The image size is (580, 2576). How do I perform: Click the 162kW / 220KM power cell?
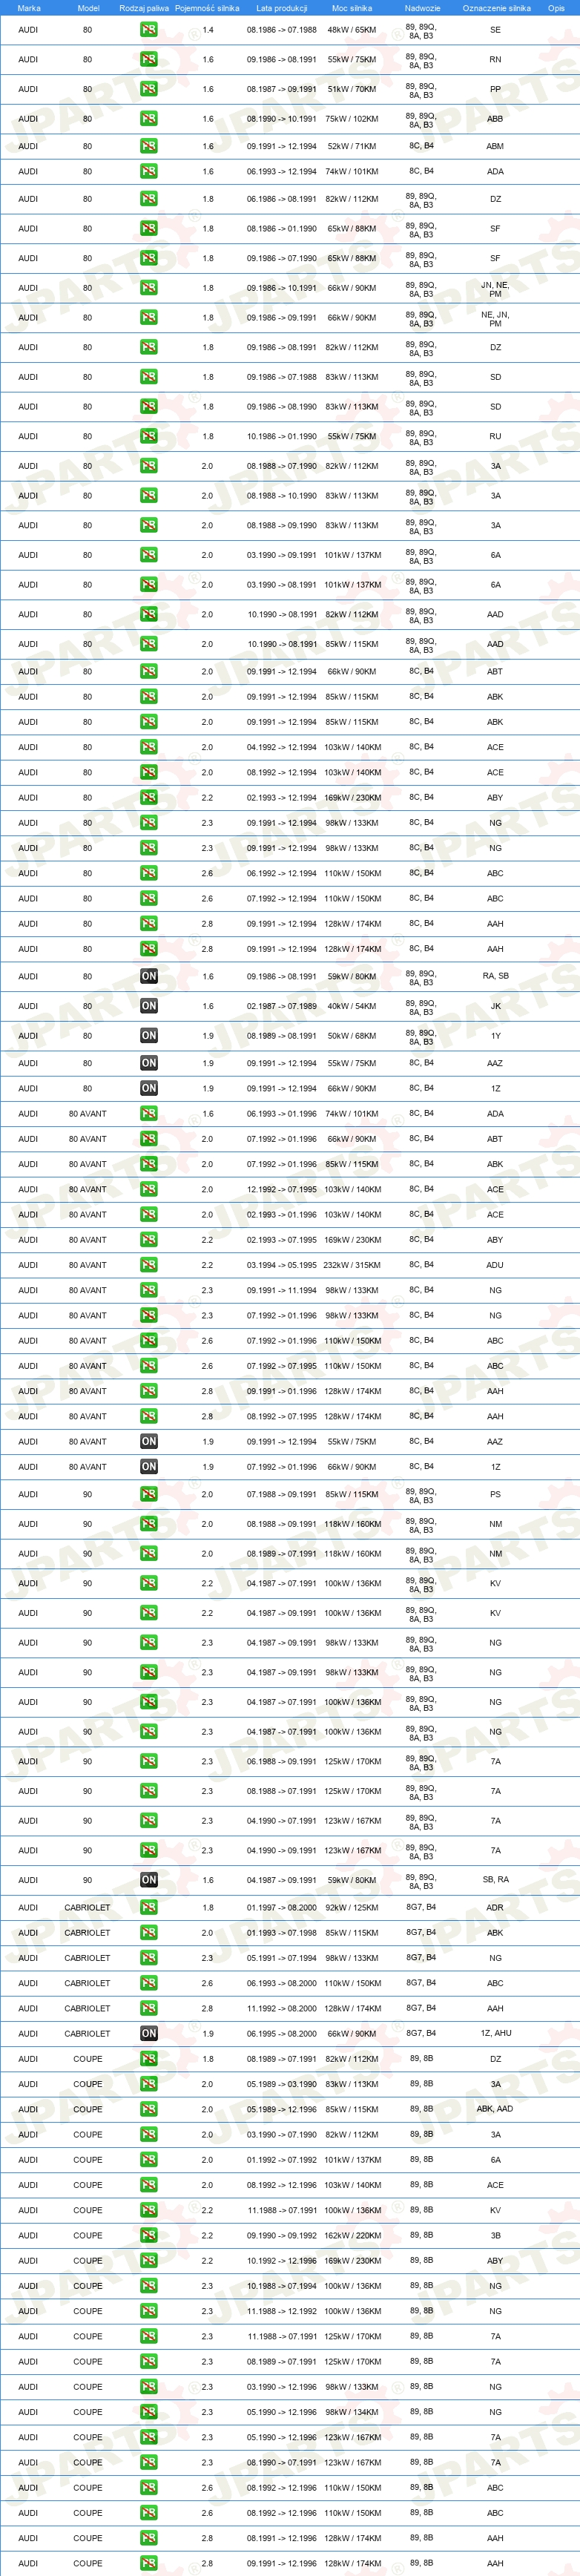(352, 2235)
